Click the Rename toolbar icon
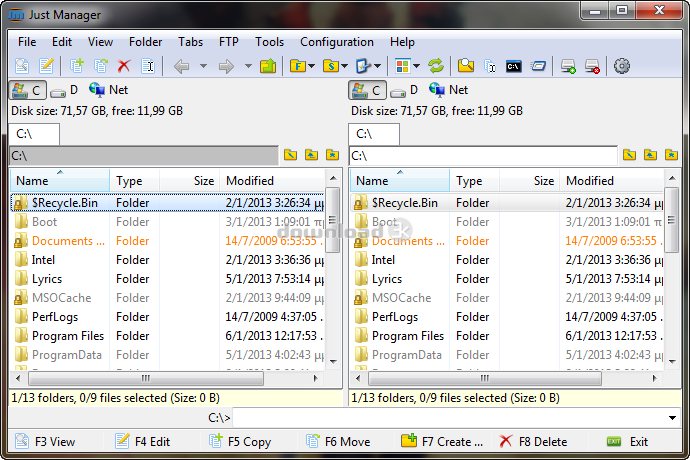690x460 pixels. click(x=148, y=66)
